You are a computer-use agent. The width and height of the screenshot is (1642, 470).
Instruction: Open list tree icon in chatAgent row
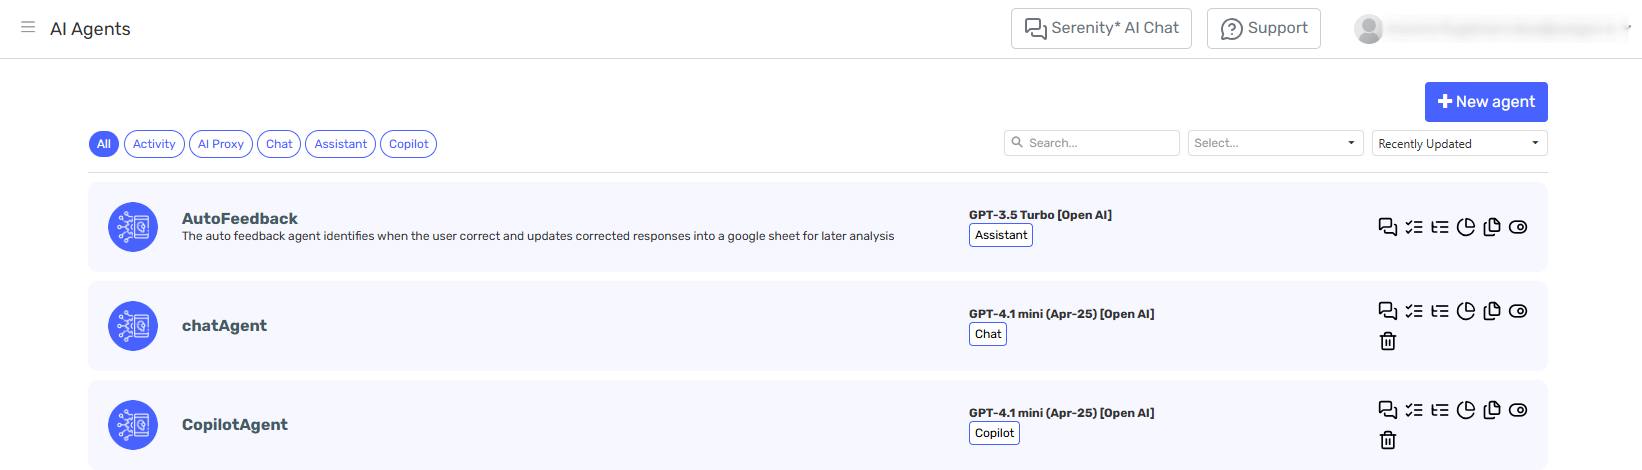pos(1440,311)
